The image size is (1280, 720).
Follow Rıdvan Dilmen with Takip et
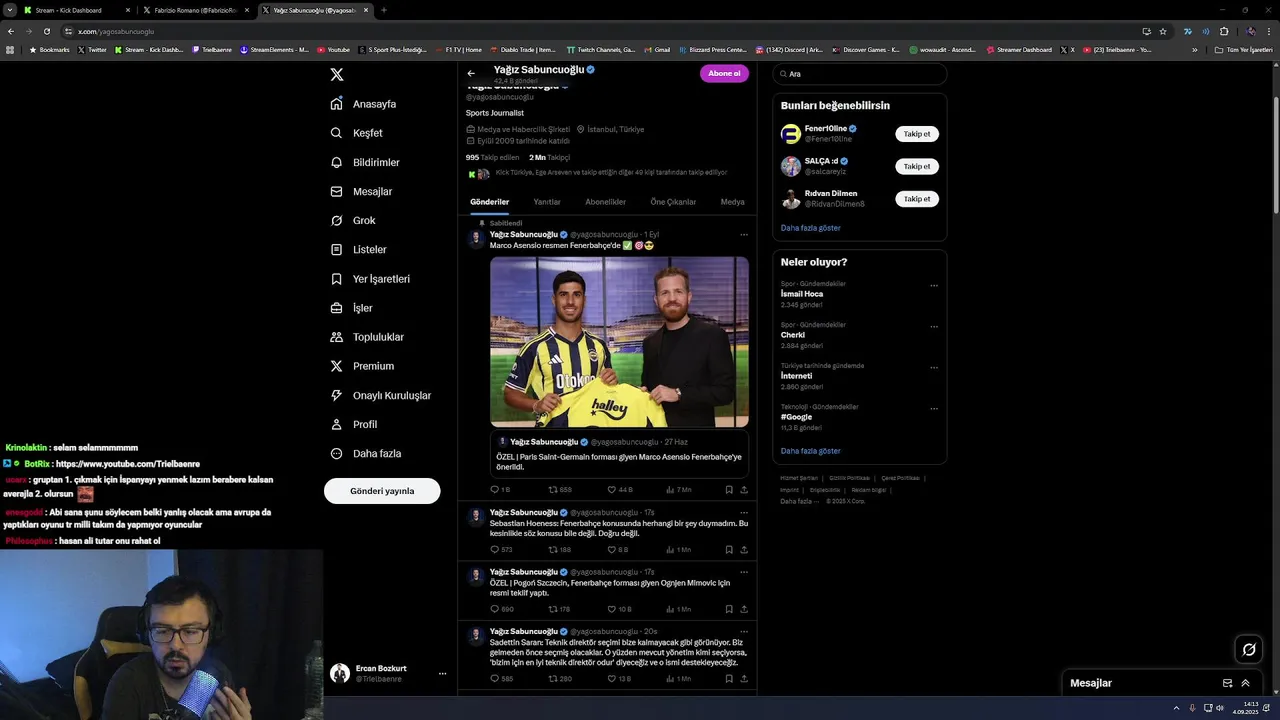[917, 199]
